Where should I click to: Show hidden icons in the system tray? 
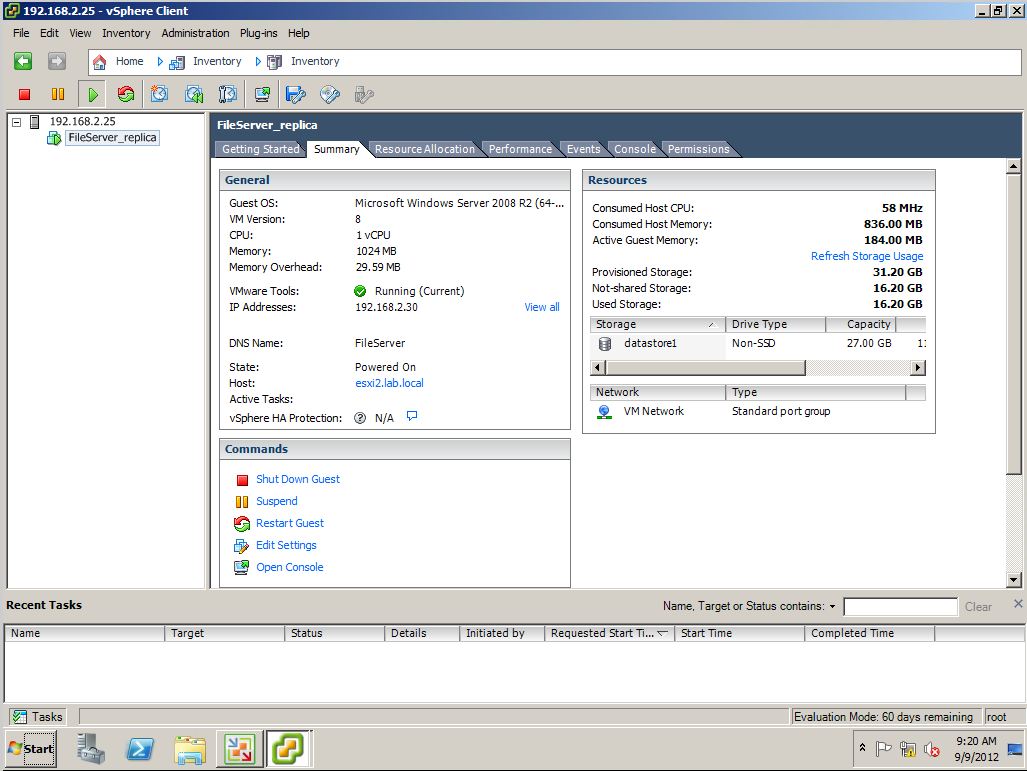[x=863, y=747]
